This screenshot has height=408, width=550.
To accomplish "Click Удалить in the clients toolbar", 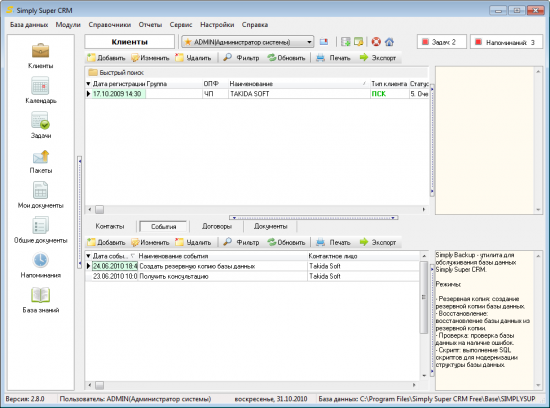I will point(194,58).
